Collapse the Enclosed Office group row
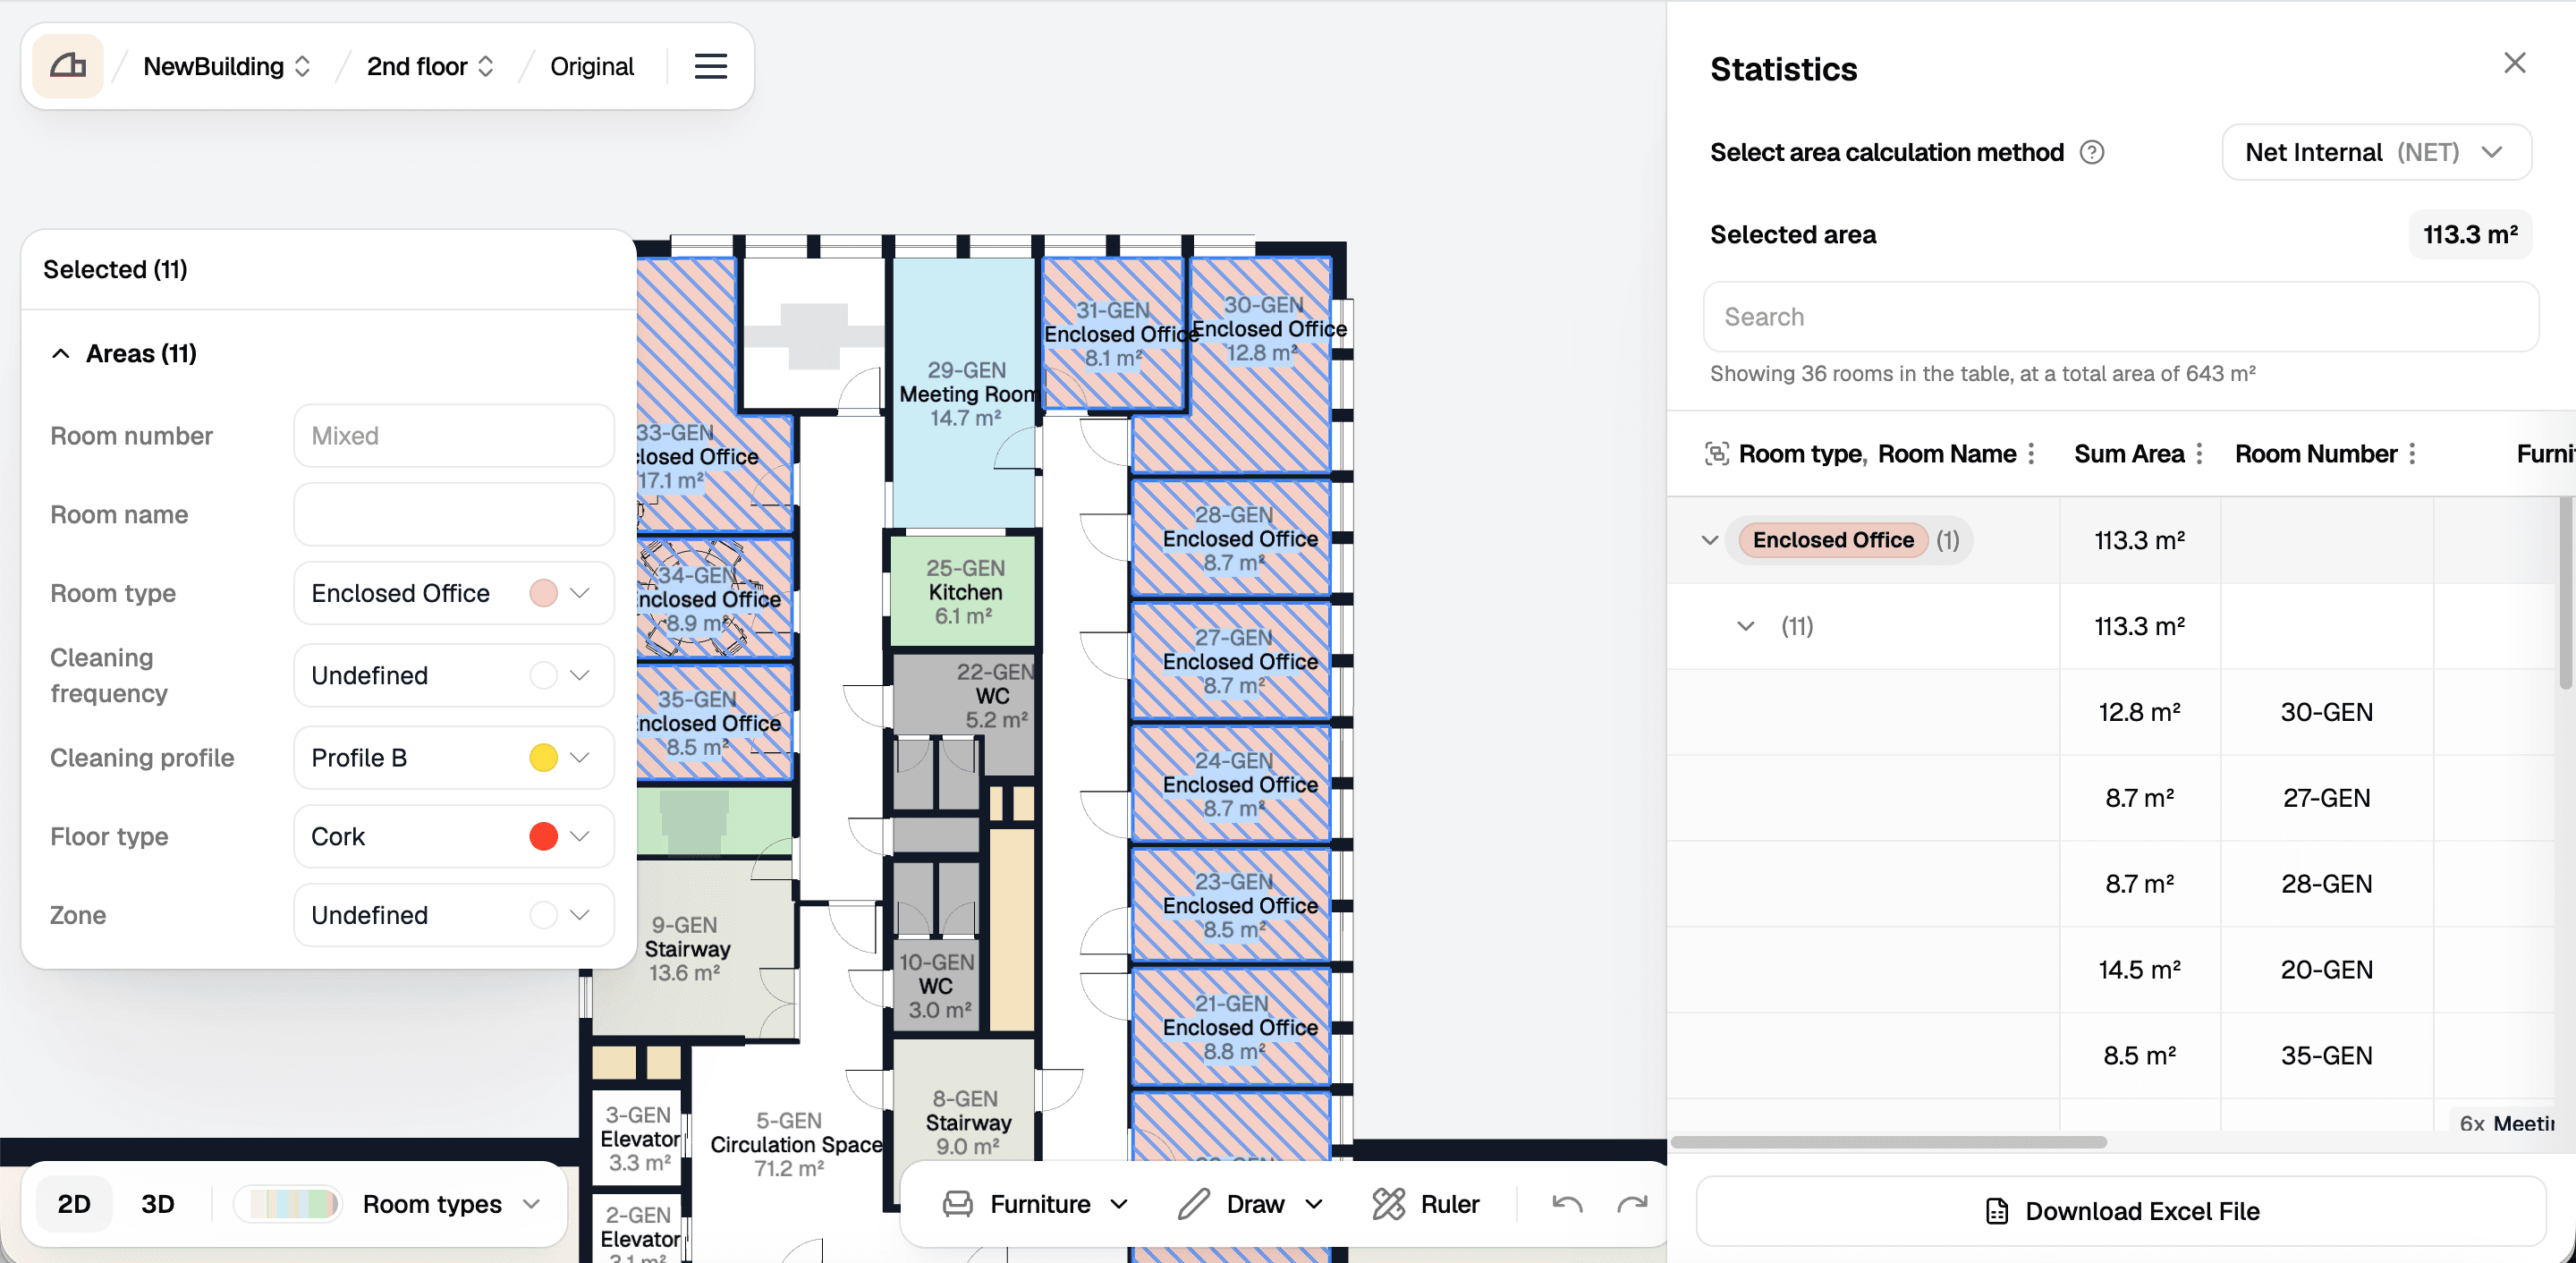This screenshot has width=2576, height=1263. coord(1709,540)
